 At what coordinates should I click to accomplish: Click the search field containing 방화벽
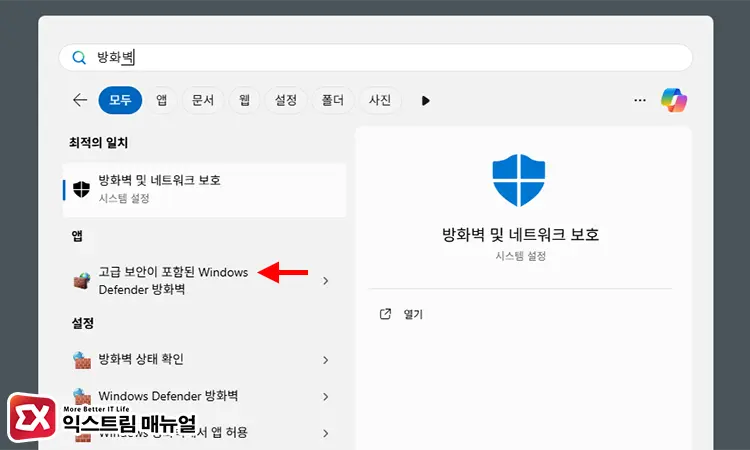(x=375, y=58)
